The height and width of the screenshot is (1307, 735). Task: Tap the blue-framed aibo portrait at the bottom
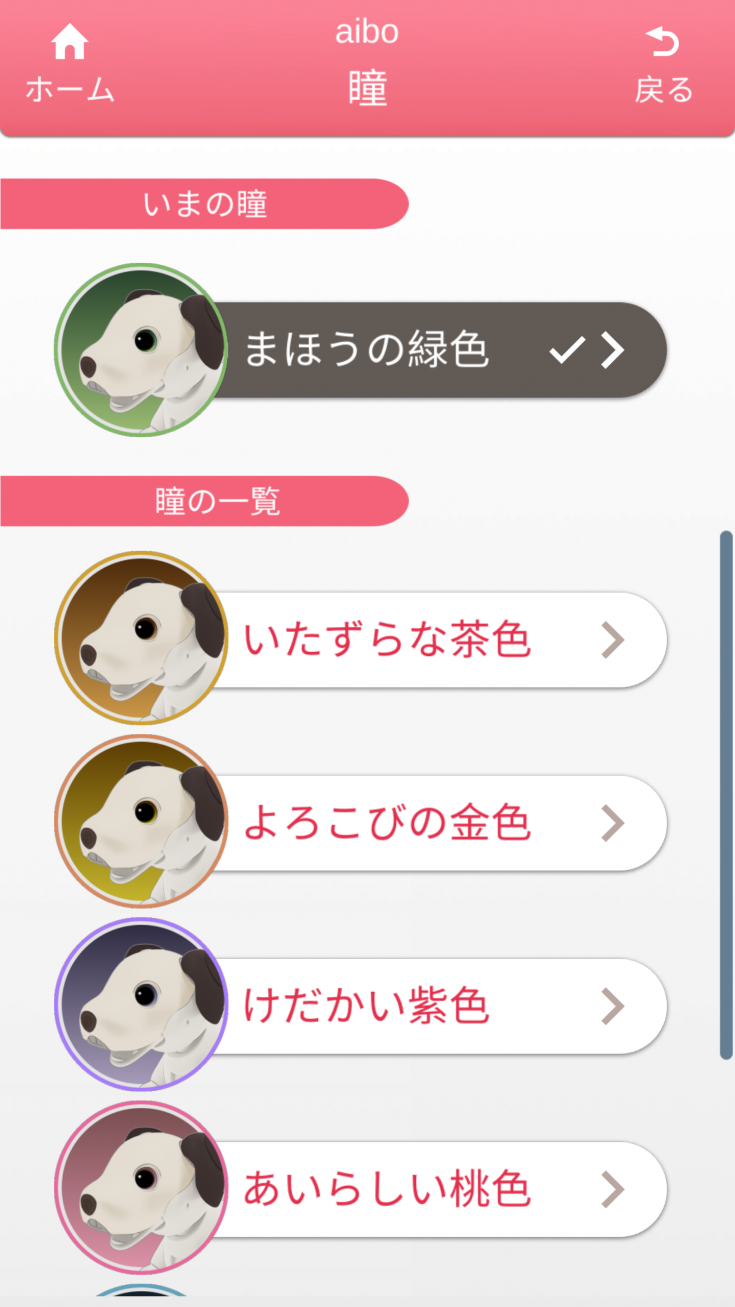click(141, 1295)
